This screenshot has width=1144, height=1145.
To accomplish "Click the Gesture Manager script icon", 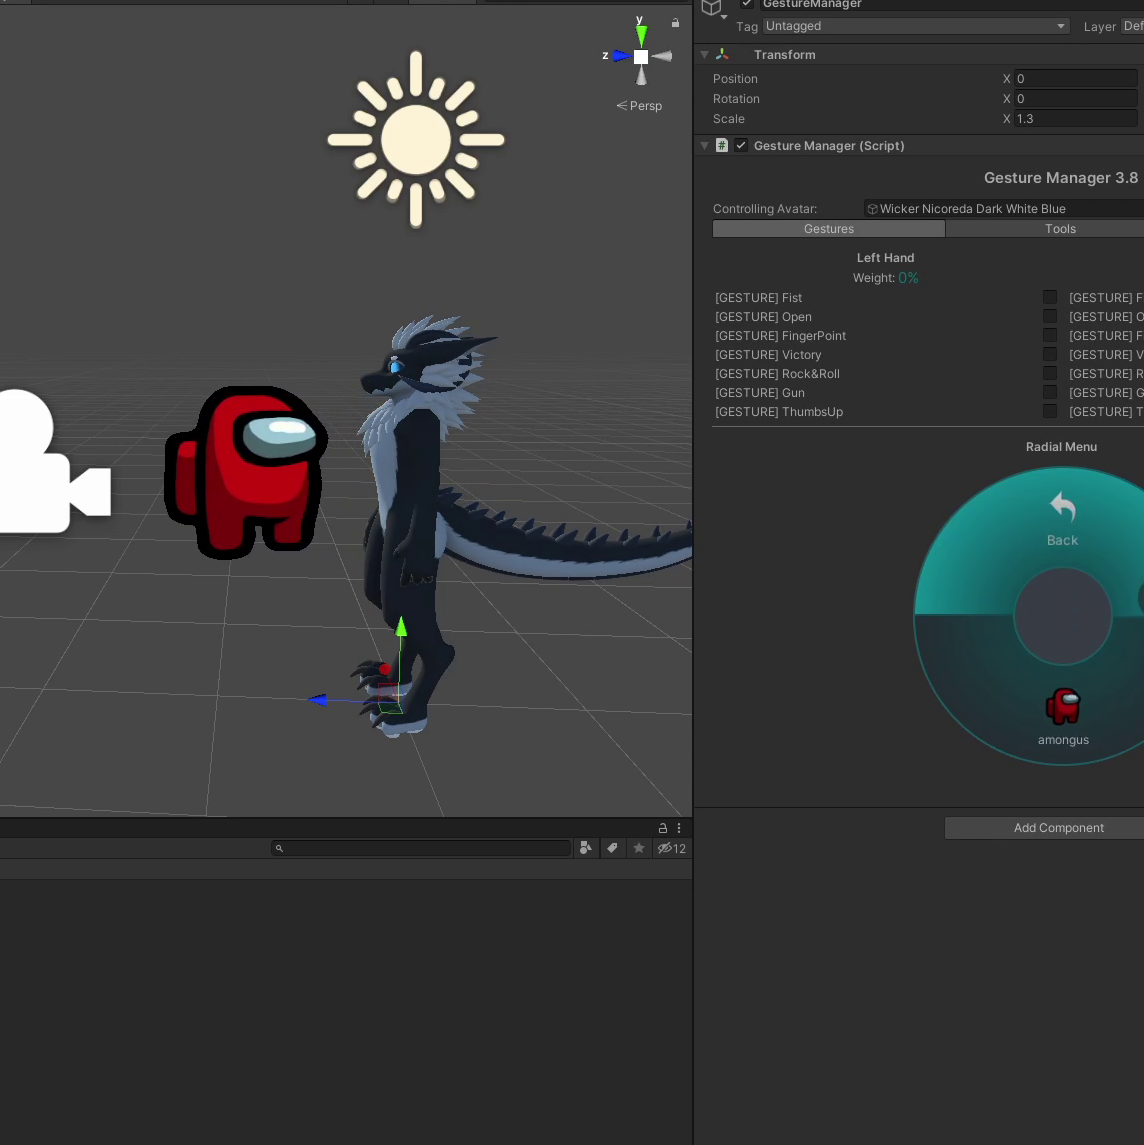I will (x=721, y=145).
